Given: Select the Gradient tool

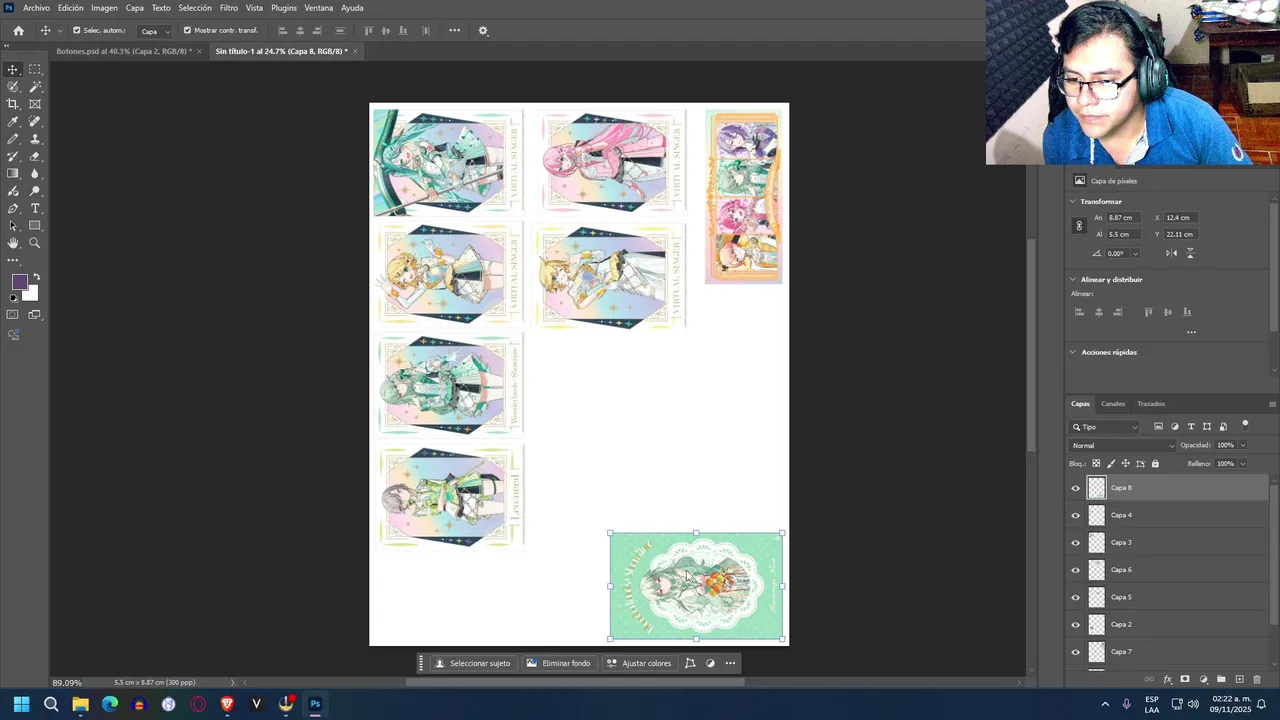Looking at the screenshot, I should [13, 174].
